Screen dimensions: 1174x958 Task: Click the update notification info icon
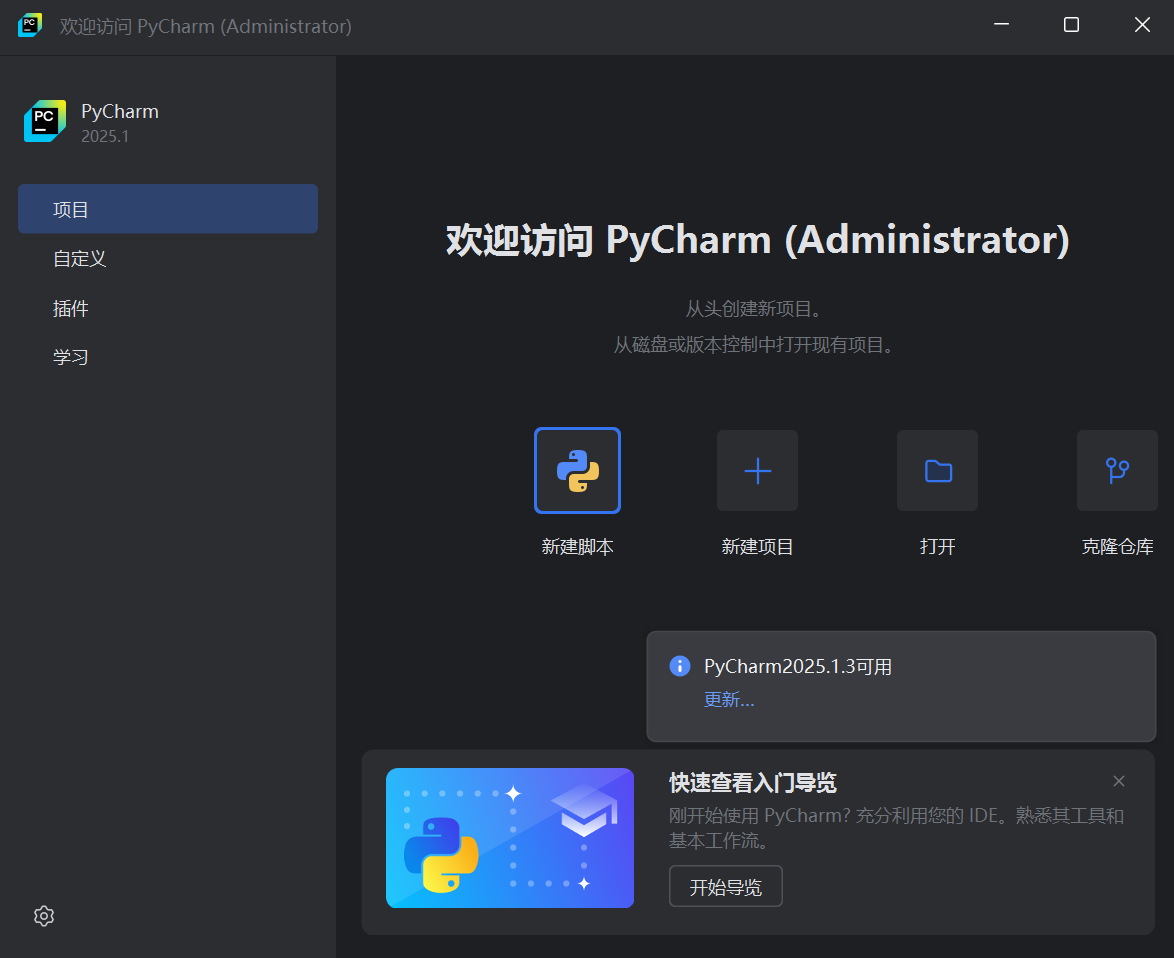tap(680, 665)
